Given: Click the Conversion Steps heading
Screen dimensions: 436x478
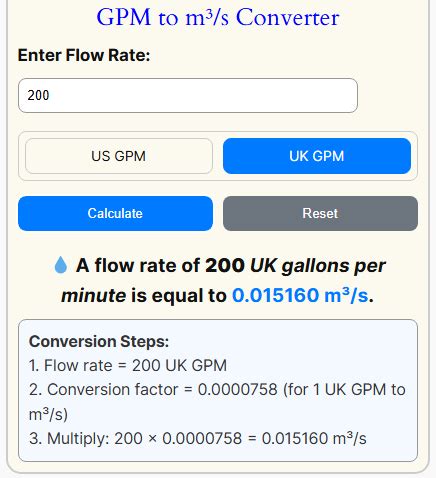Looking at the screenshot, I should [x=99, y=341].
